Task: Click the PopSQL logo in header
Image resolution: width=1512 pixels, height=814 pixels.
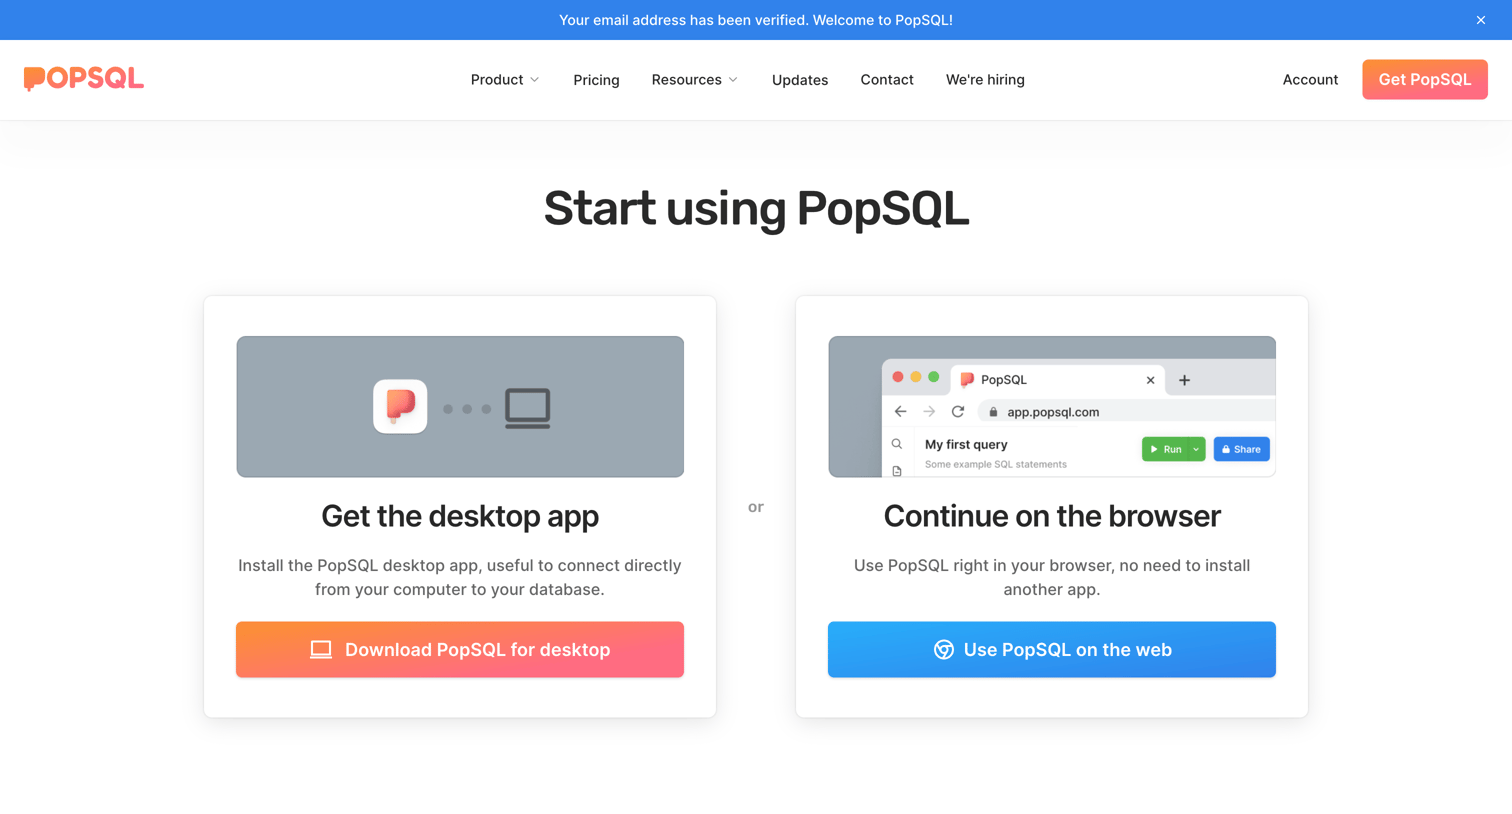Action: click(84, 79)
